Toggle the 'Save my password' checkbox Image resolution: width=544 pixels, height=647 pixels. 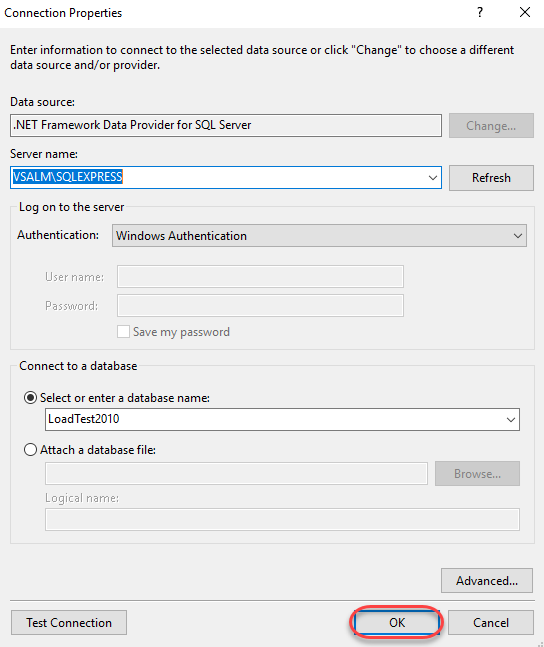123,332
